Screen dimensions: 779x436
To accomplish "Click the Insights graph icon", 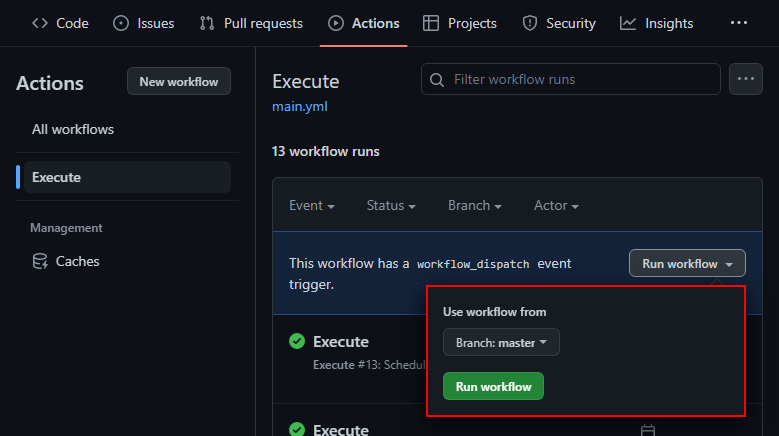I will [628, 23].
